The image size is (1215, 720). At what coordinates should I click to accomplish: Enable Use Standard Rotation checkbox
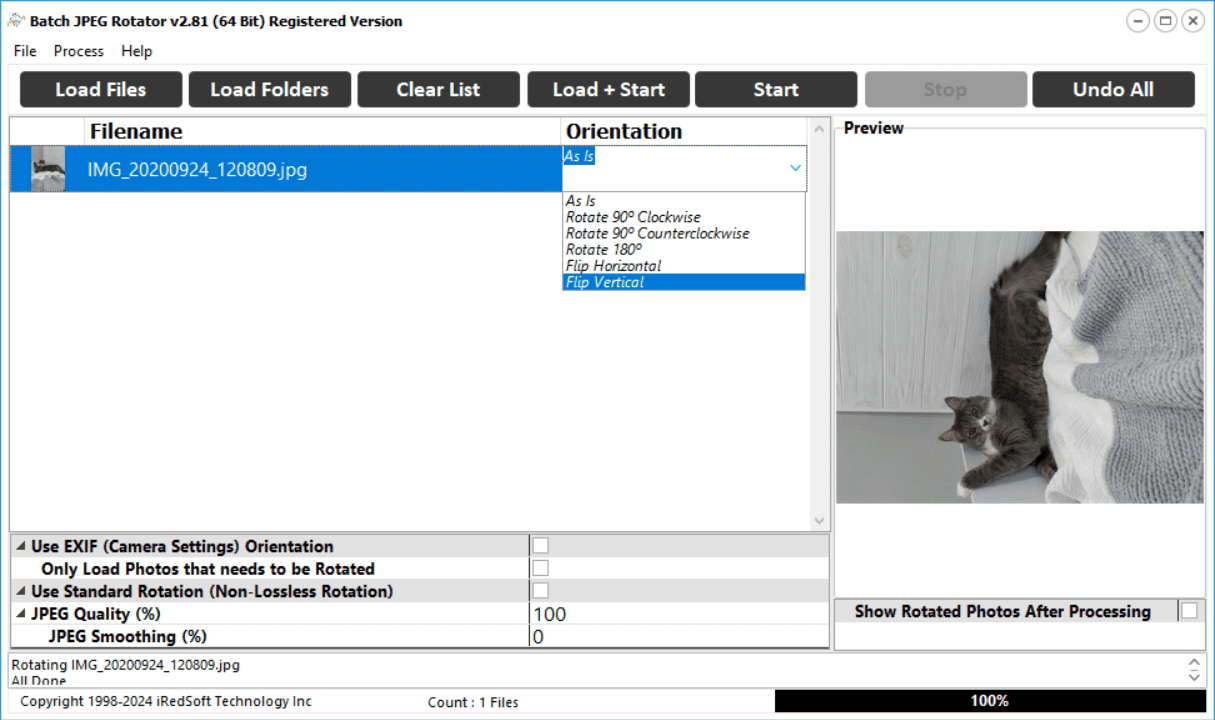[x=540, y=590]
